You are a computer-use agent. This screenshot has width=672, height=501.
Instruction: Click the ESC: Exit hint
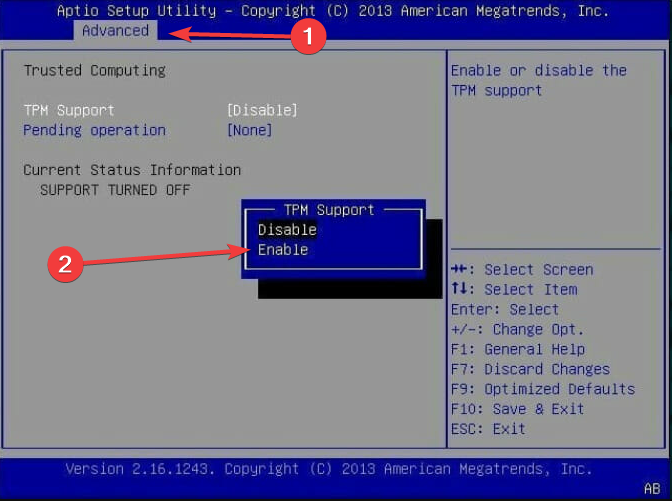click(x=488, y=429)
